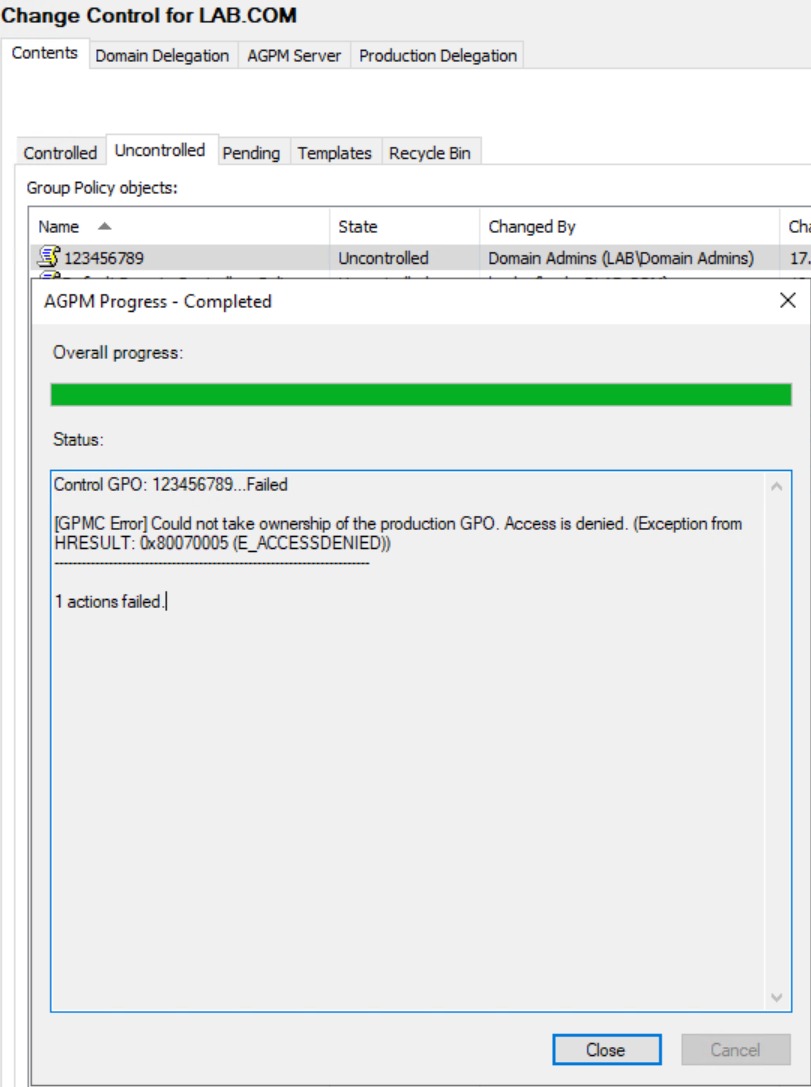Select the Production Delegation tab

(x=438, y=56)
